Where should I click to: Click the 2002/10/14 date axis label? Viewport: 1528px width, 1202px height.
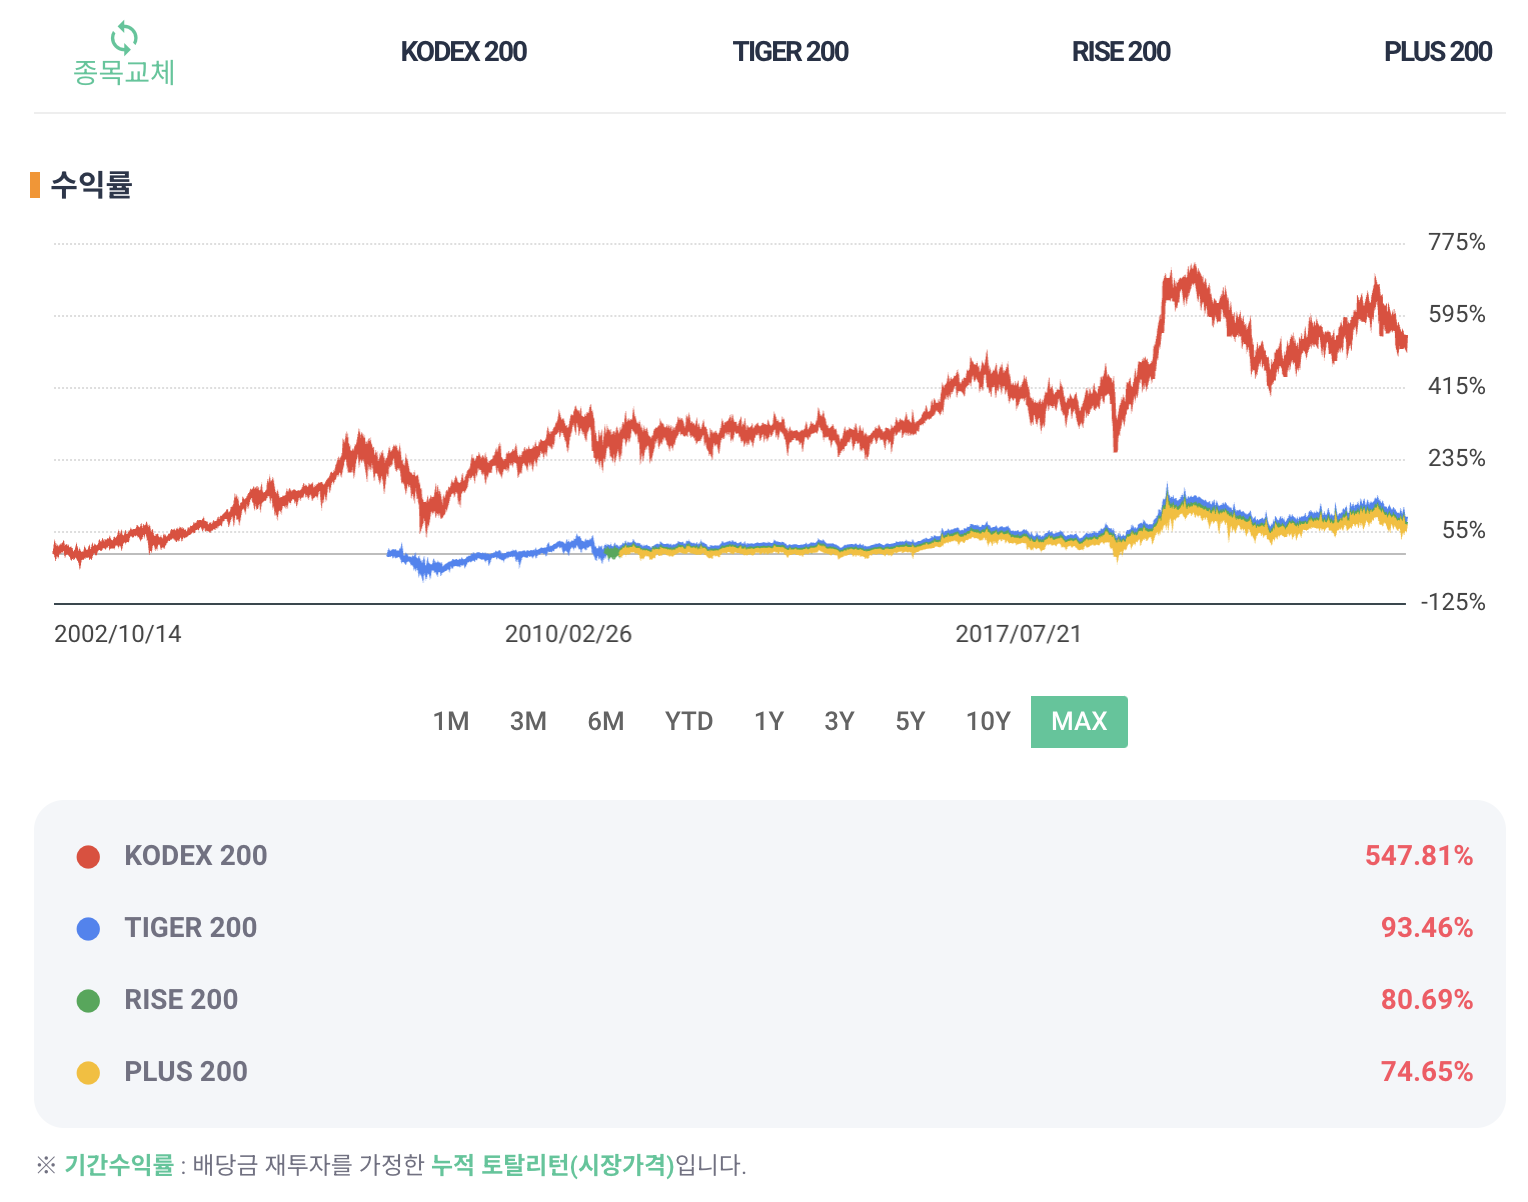[118, 634]
